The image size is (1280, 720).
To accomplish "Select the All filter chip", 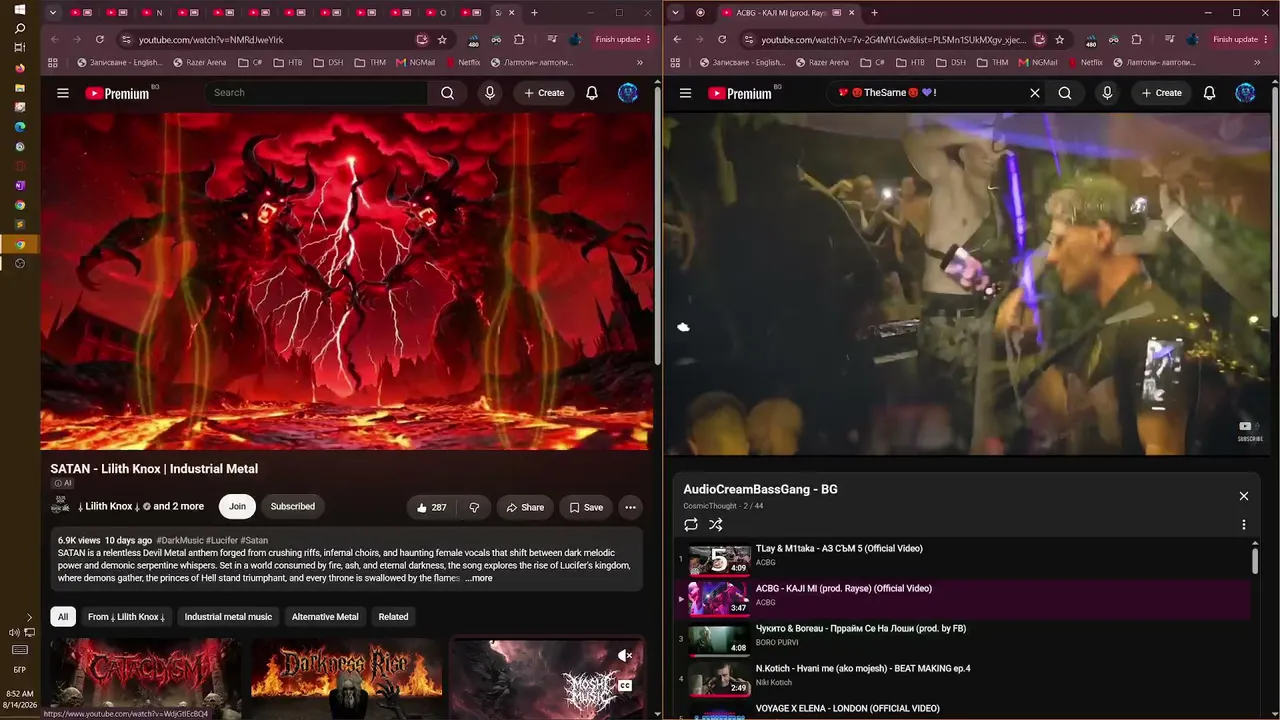I will [x=63, y=617].
